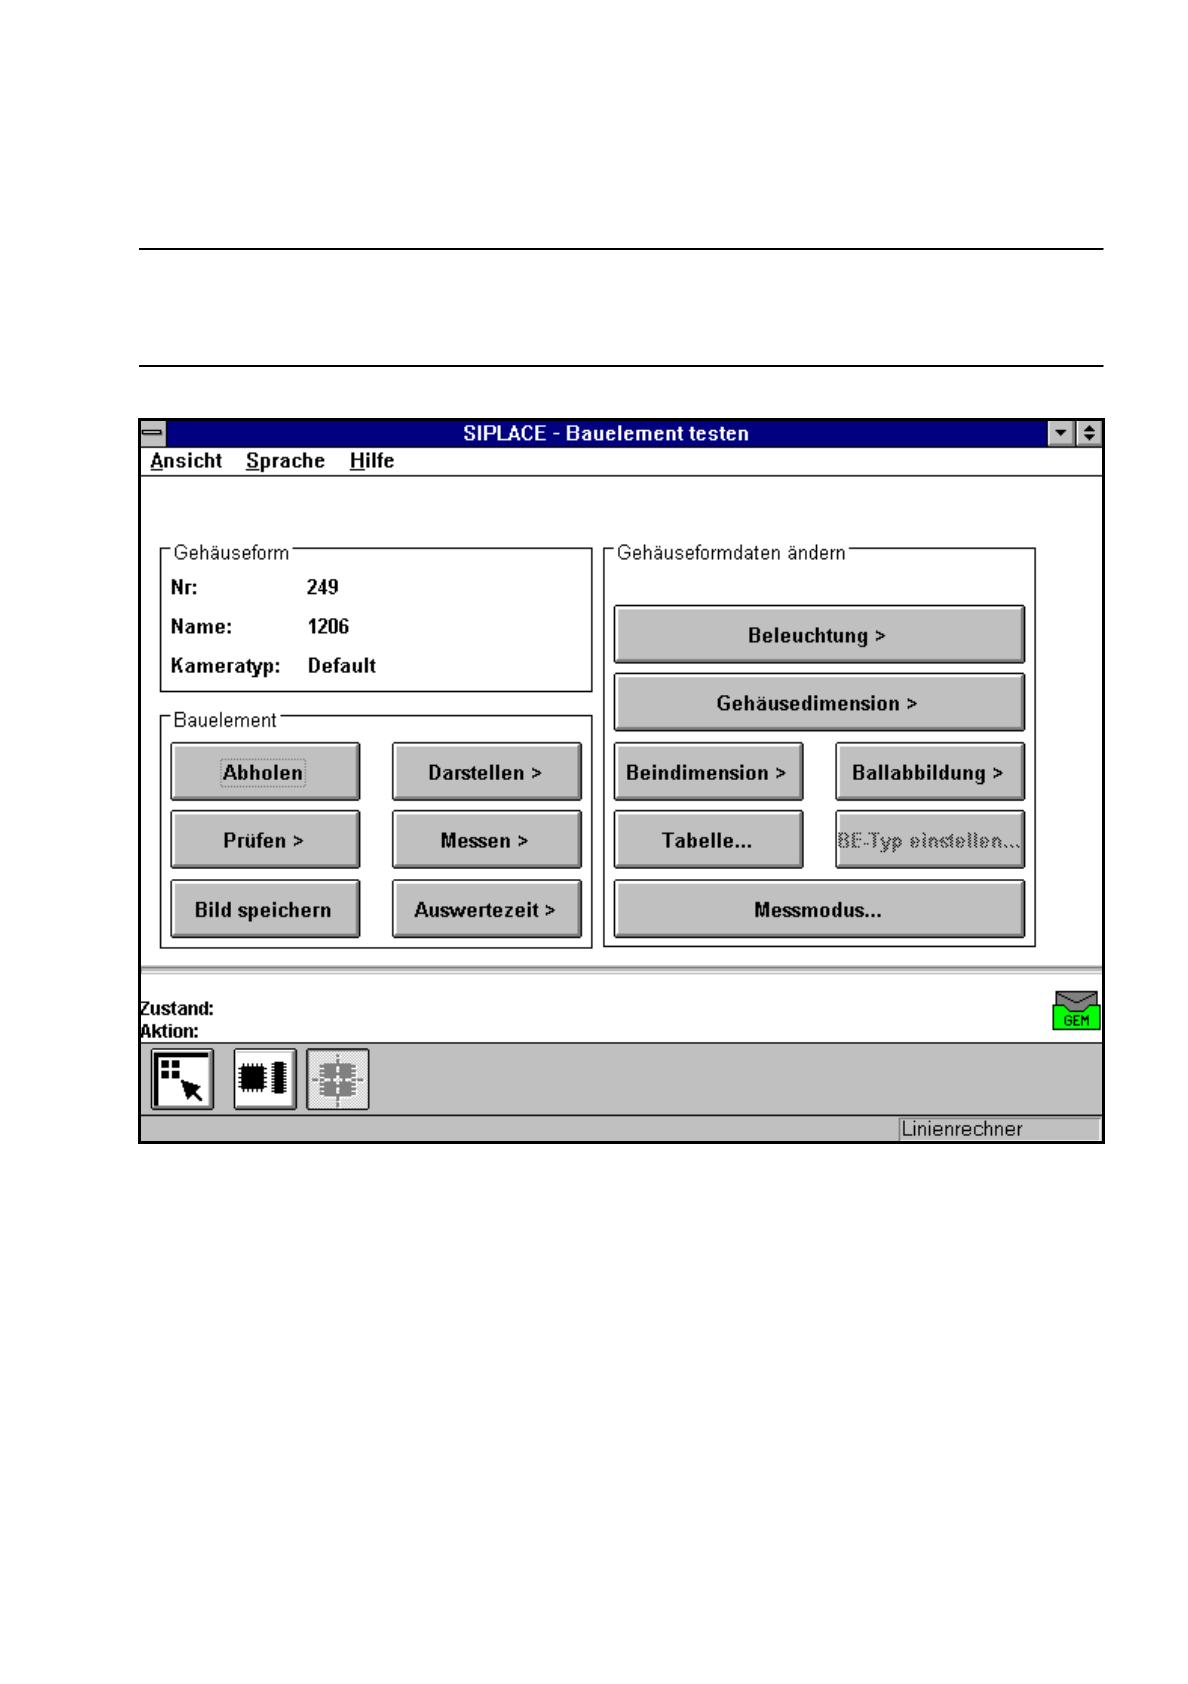Click the Name value 1206
1188x1684 pixels.
328,626
